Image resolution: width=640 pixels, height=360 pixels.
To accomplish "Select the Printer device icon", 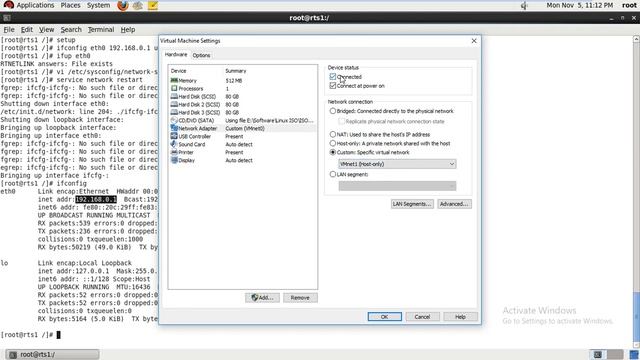I will pyautogui.click(x=174, y=152).
